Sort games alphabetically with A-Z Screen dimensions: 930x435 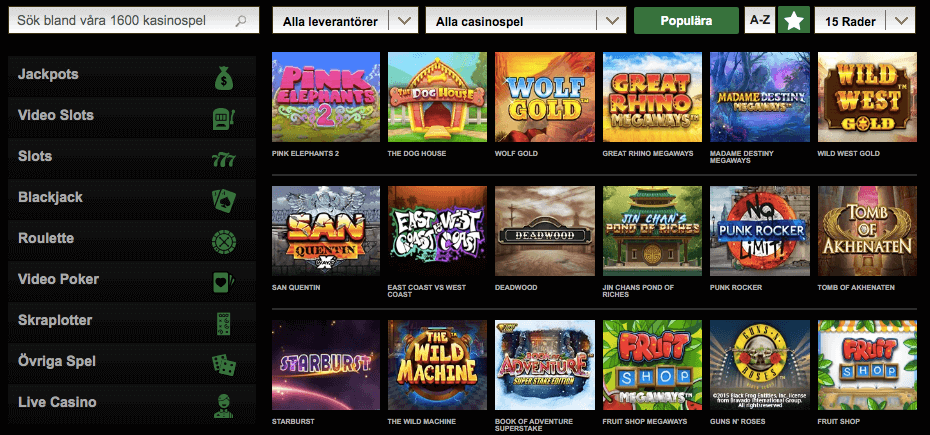pos(760,20)
